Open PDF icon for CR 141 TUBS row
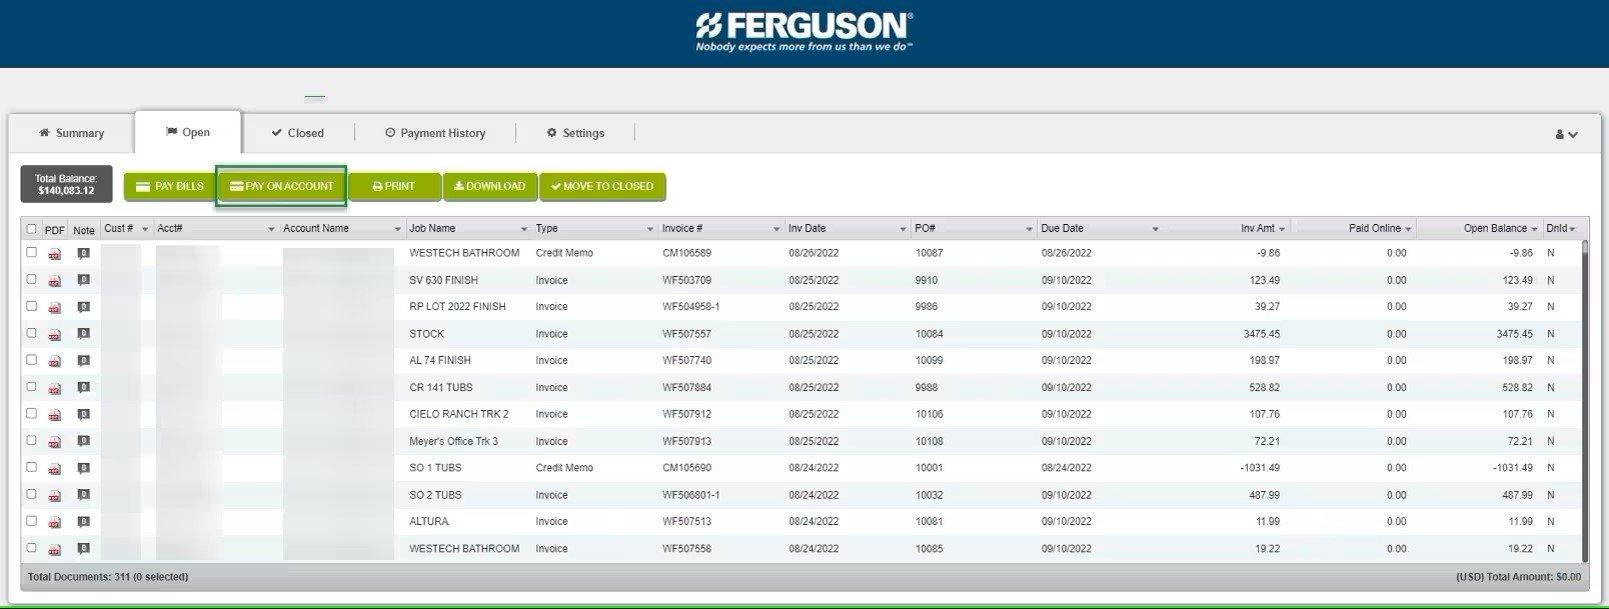 [55, 388]
